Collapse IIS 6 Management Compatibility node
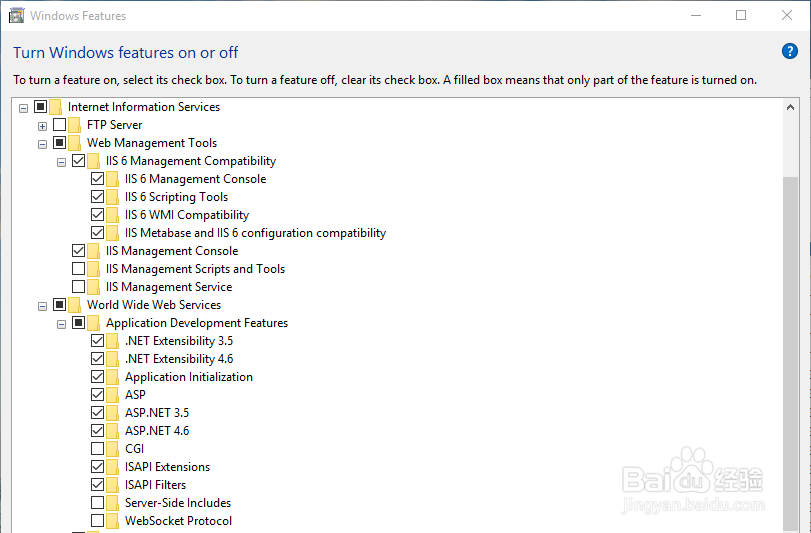 61,161
